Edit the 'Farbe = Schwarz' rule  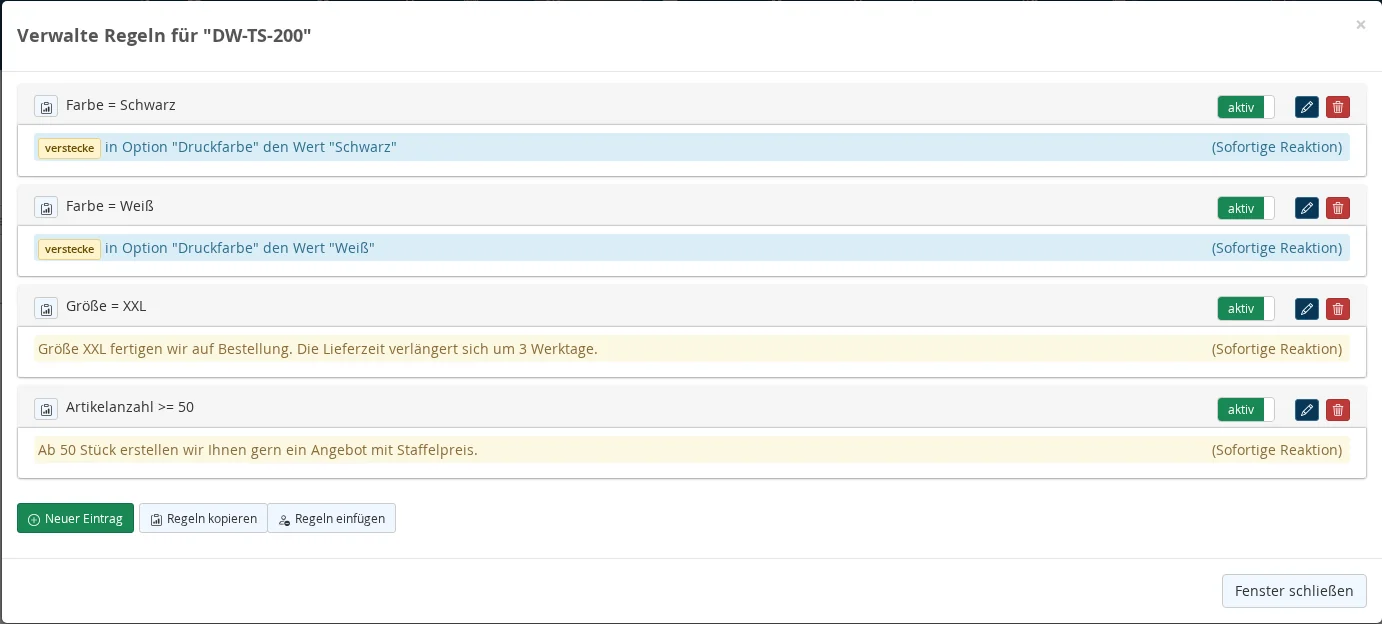tap(1307, 107)
